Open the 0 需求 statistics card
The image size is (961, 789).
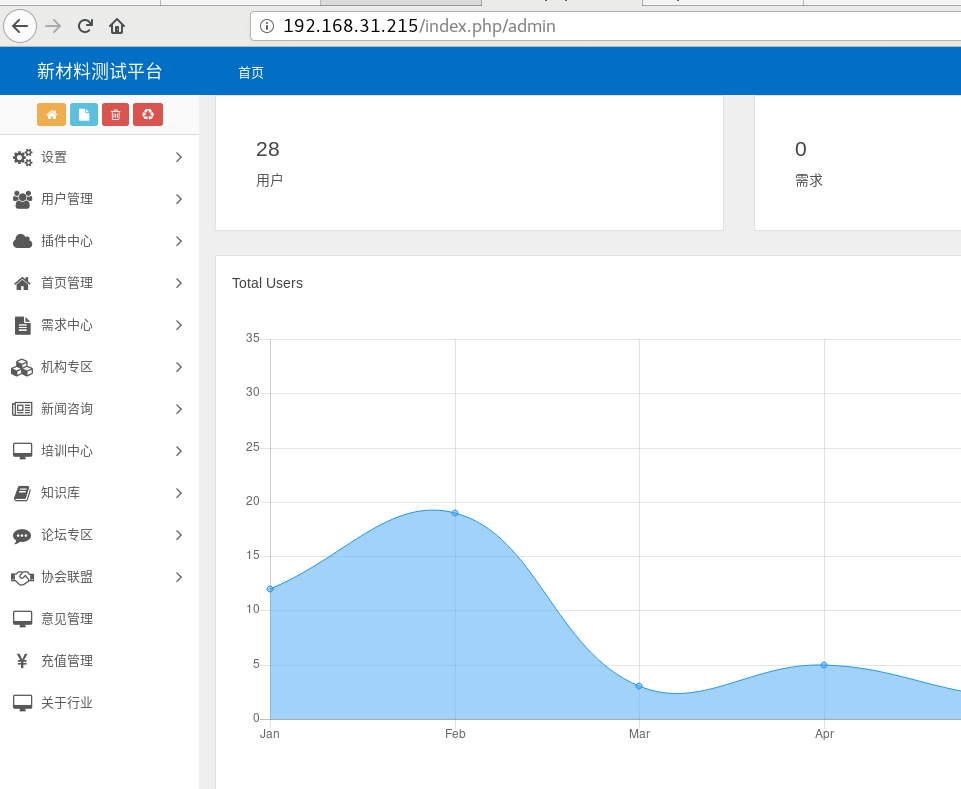(857, 163)
